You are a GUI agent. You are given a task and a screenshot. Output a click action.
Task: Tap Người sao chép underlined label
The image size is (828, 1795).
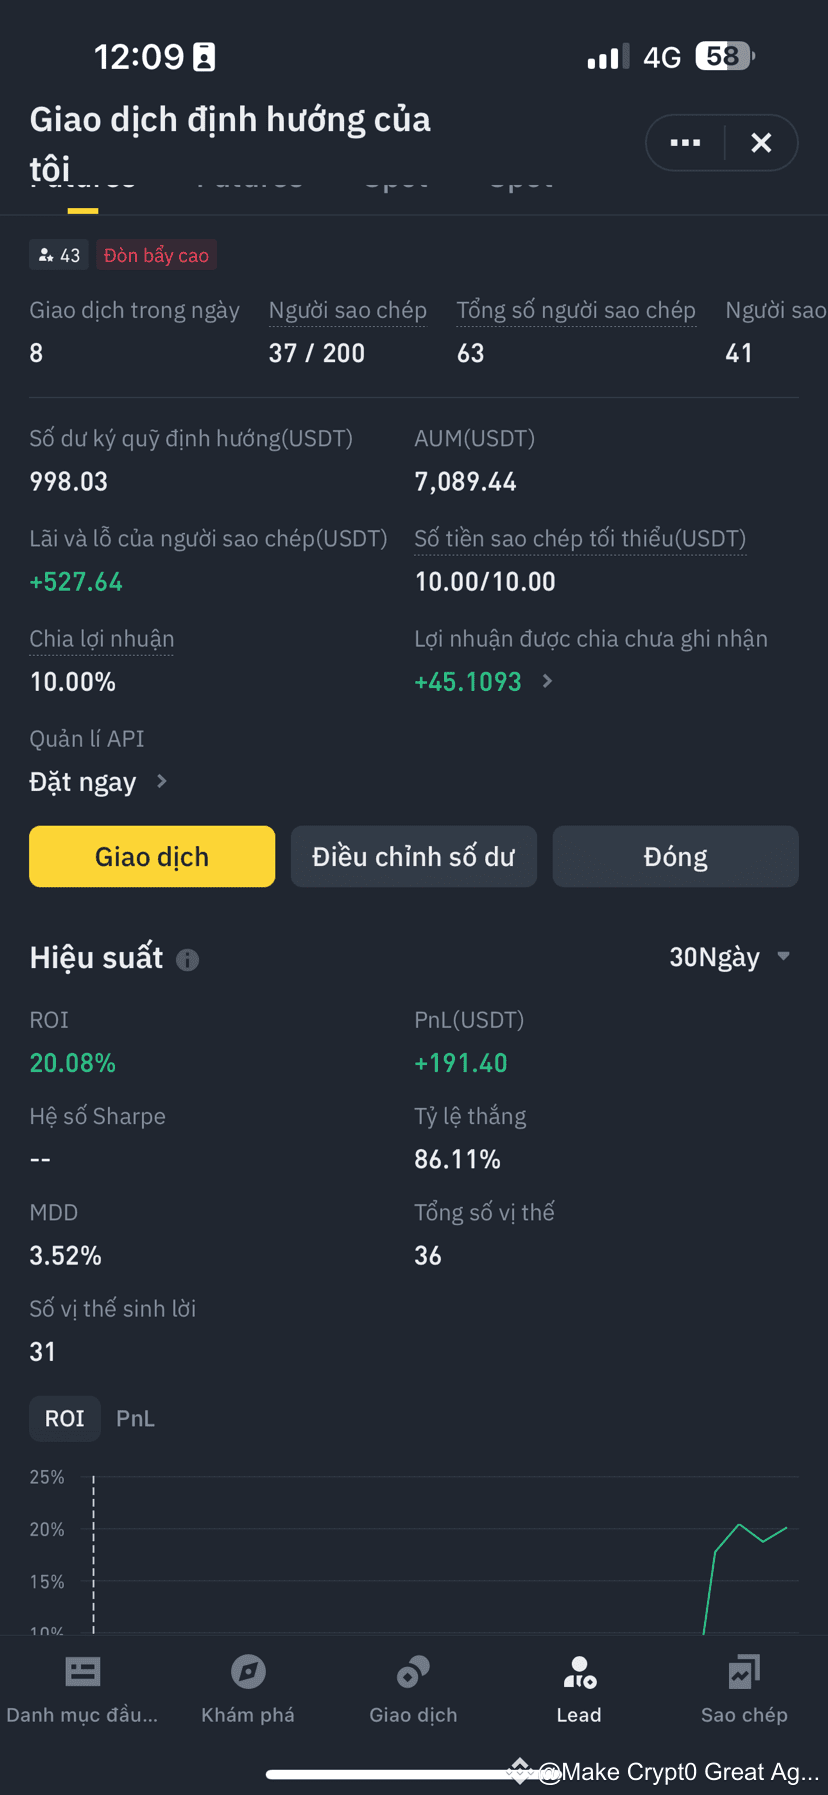(348, 311)
